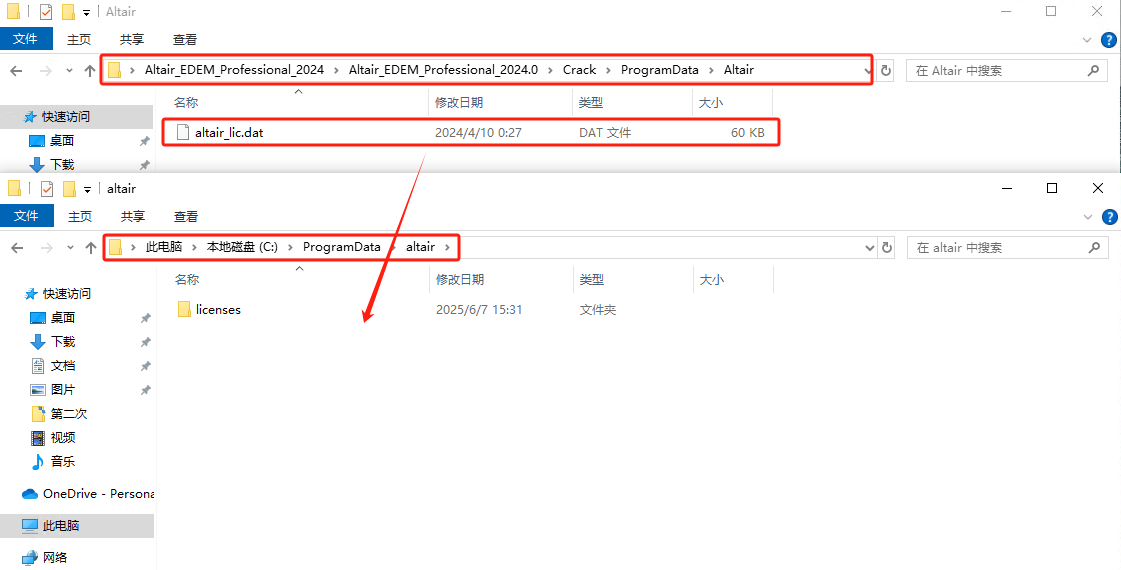Click altair breadcrumb in lower window

tap(420, 247)
